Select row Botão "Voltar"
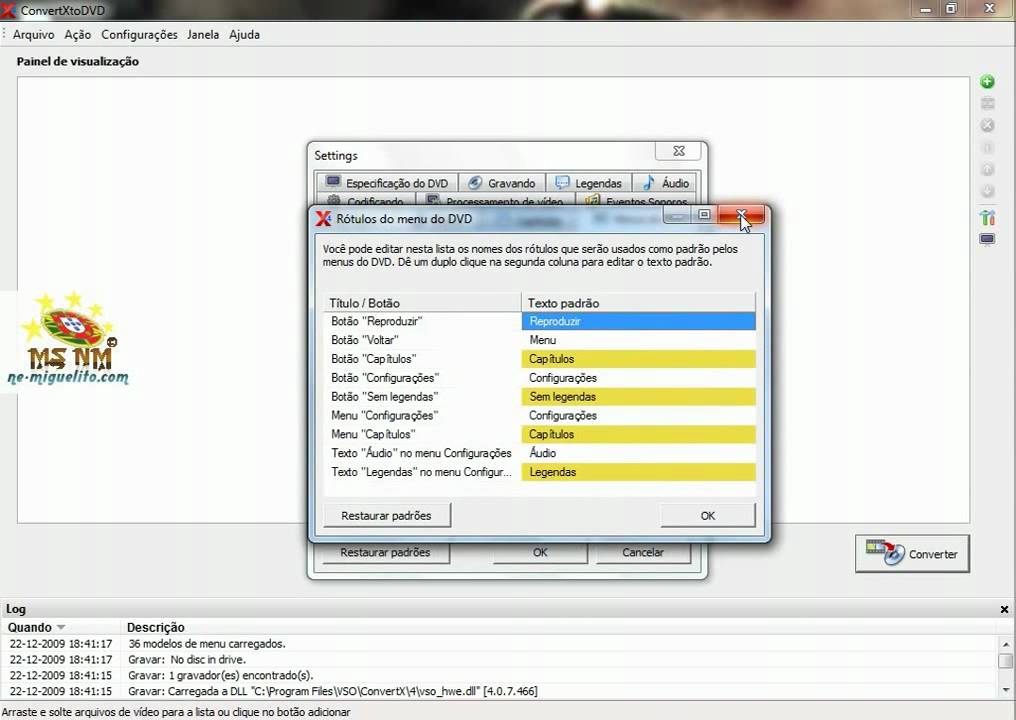Screen dimensions: 1016x720 click(422, 340)
